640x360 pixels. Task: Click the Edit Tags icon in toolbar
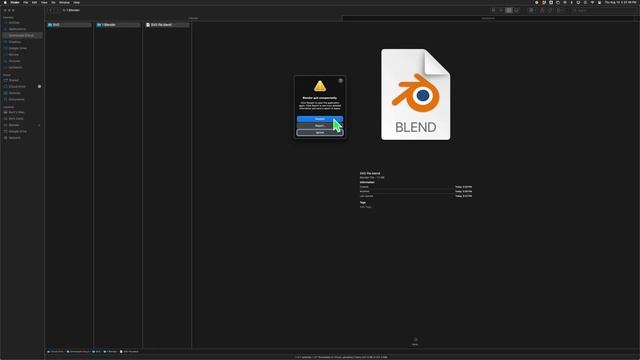tap(550, 10)
